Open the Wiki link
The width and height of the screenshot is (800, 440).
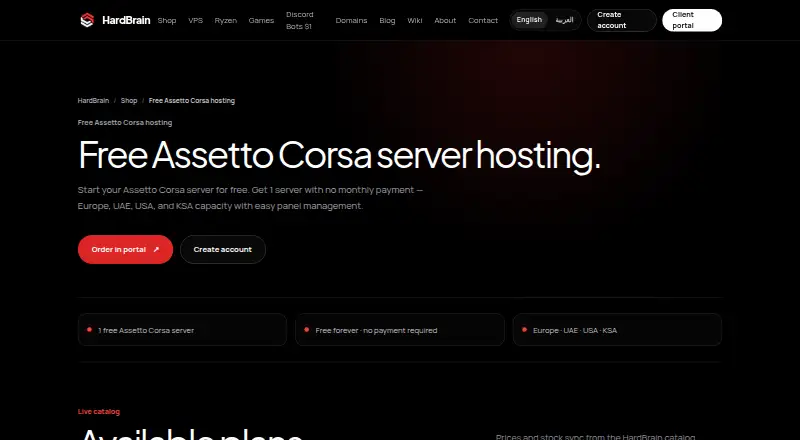(415, 20)
